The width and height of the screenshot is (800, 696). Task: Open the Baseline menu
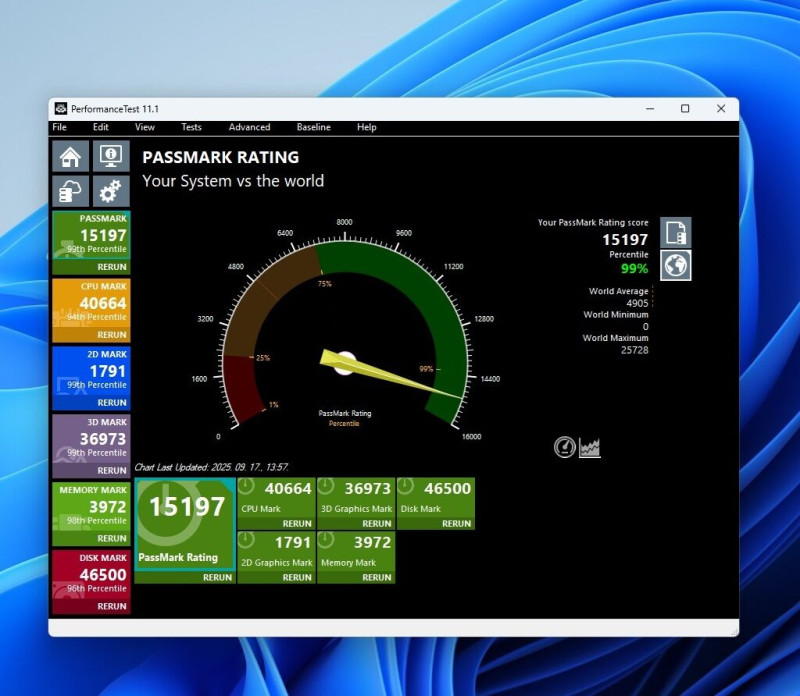[x=314, y=127]
